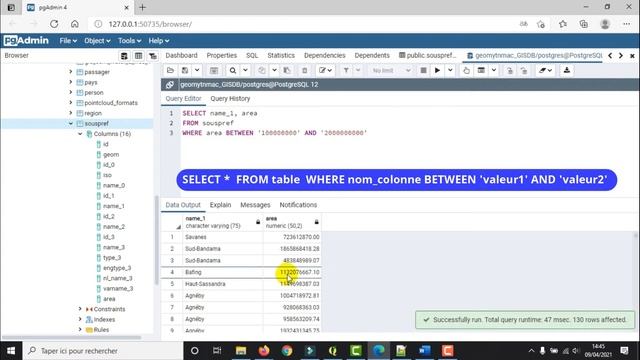Click the Paste rows icon
The height and width of the screenshot is (360, 640).
point(287,71)
